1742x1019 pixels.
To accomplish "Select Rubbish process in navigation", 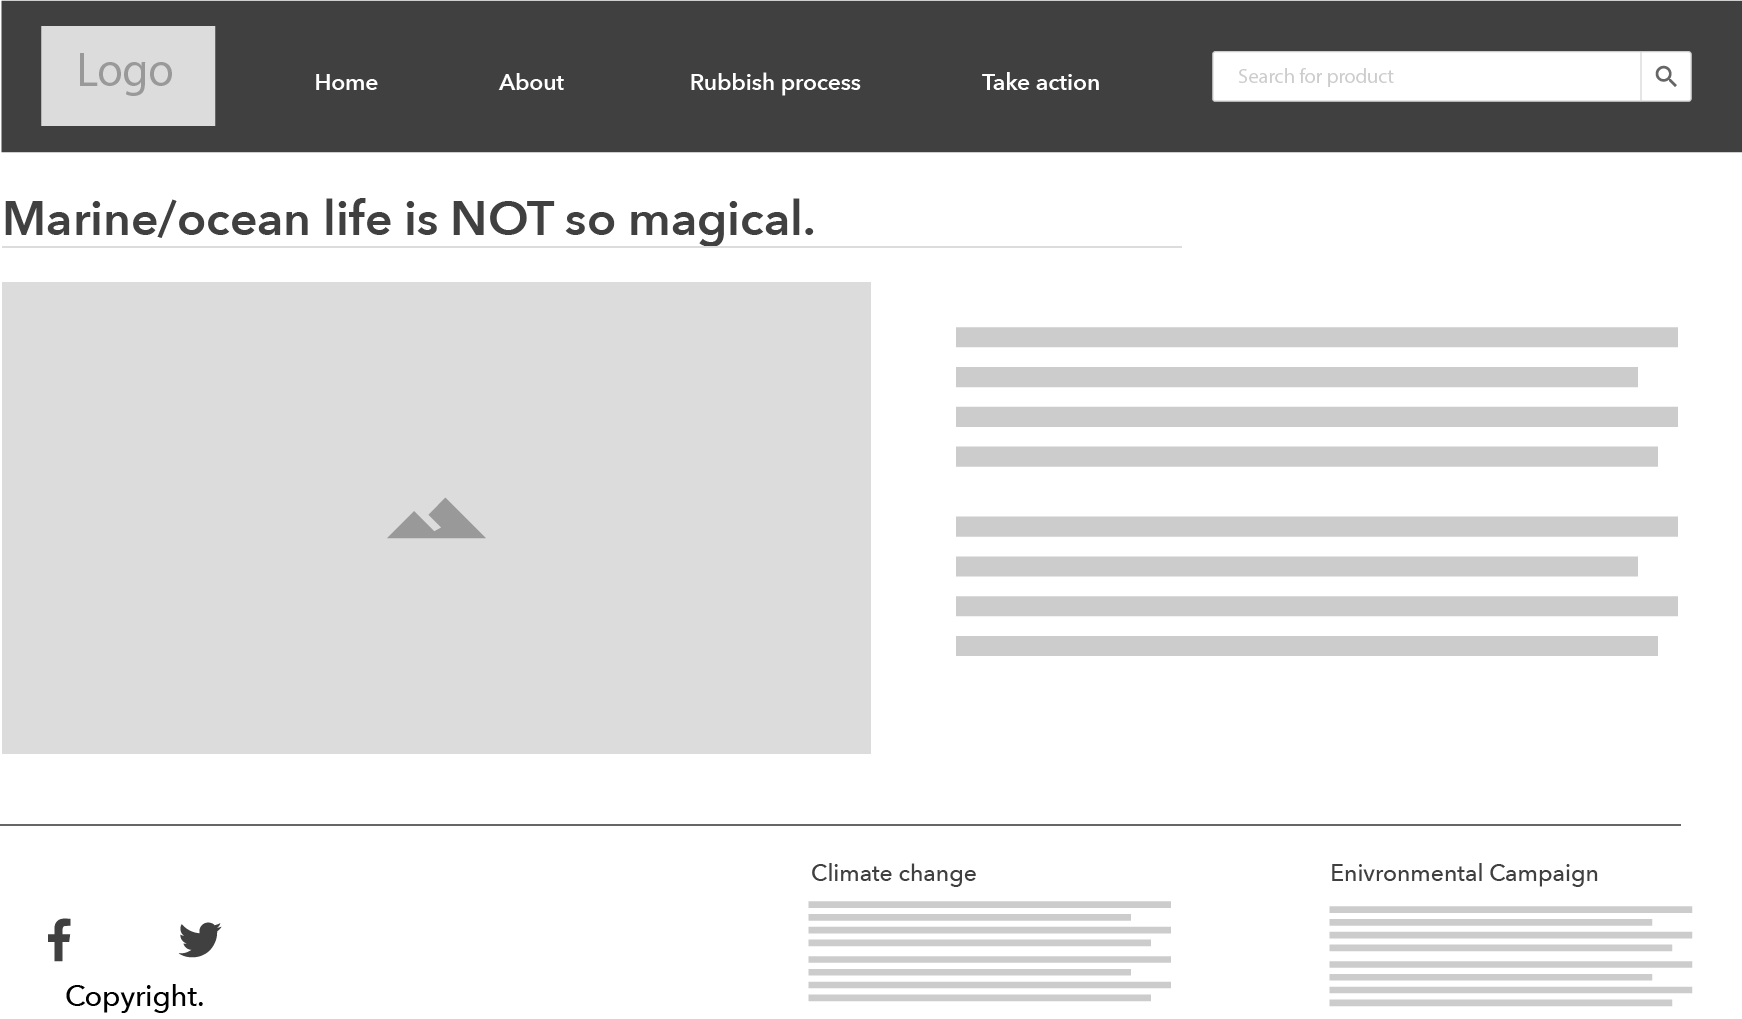I will 775,82.
